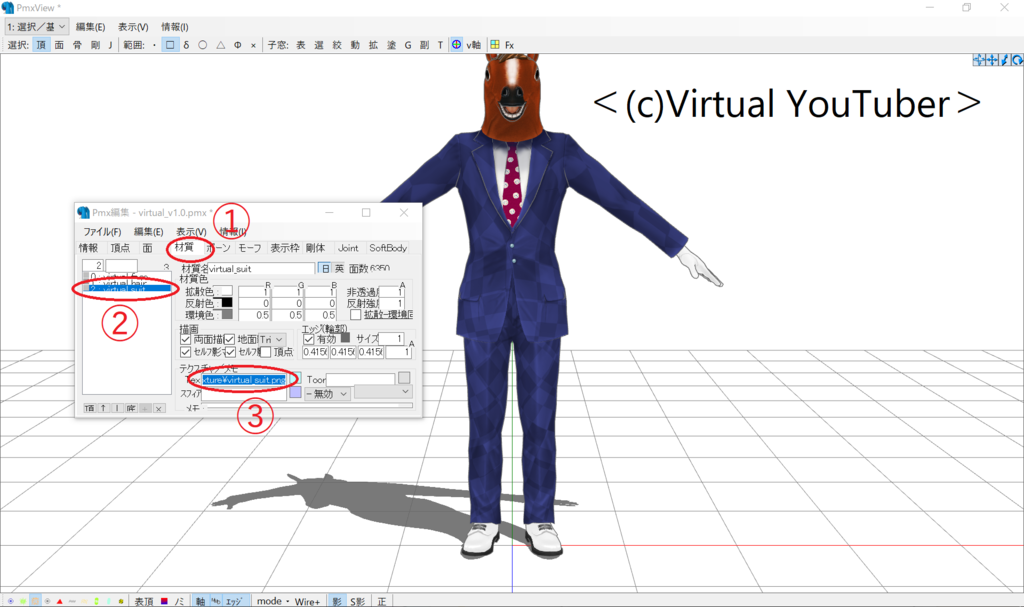Switch to the Joint tab
This screenshot has height=607, width=1024.
pos(348,248)
